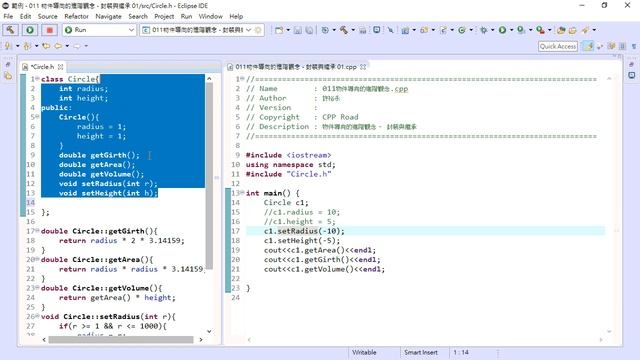
Task: Close the Circle.h editor tab
Action: click(x=60, y=67)
